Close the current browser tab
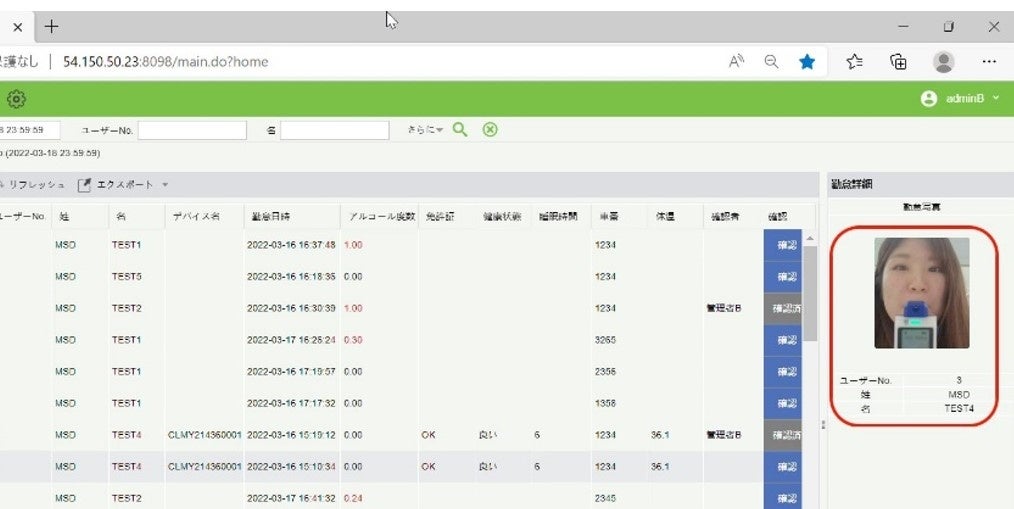This screenshot has width=1014, height=509. tap(17, 27)
